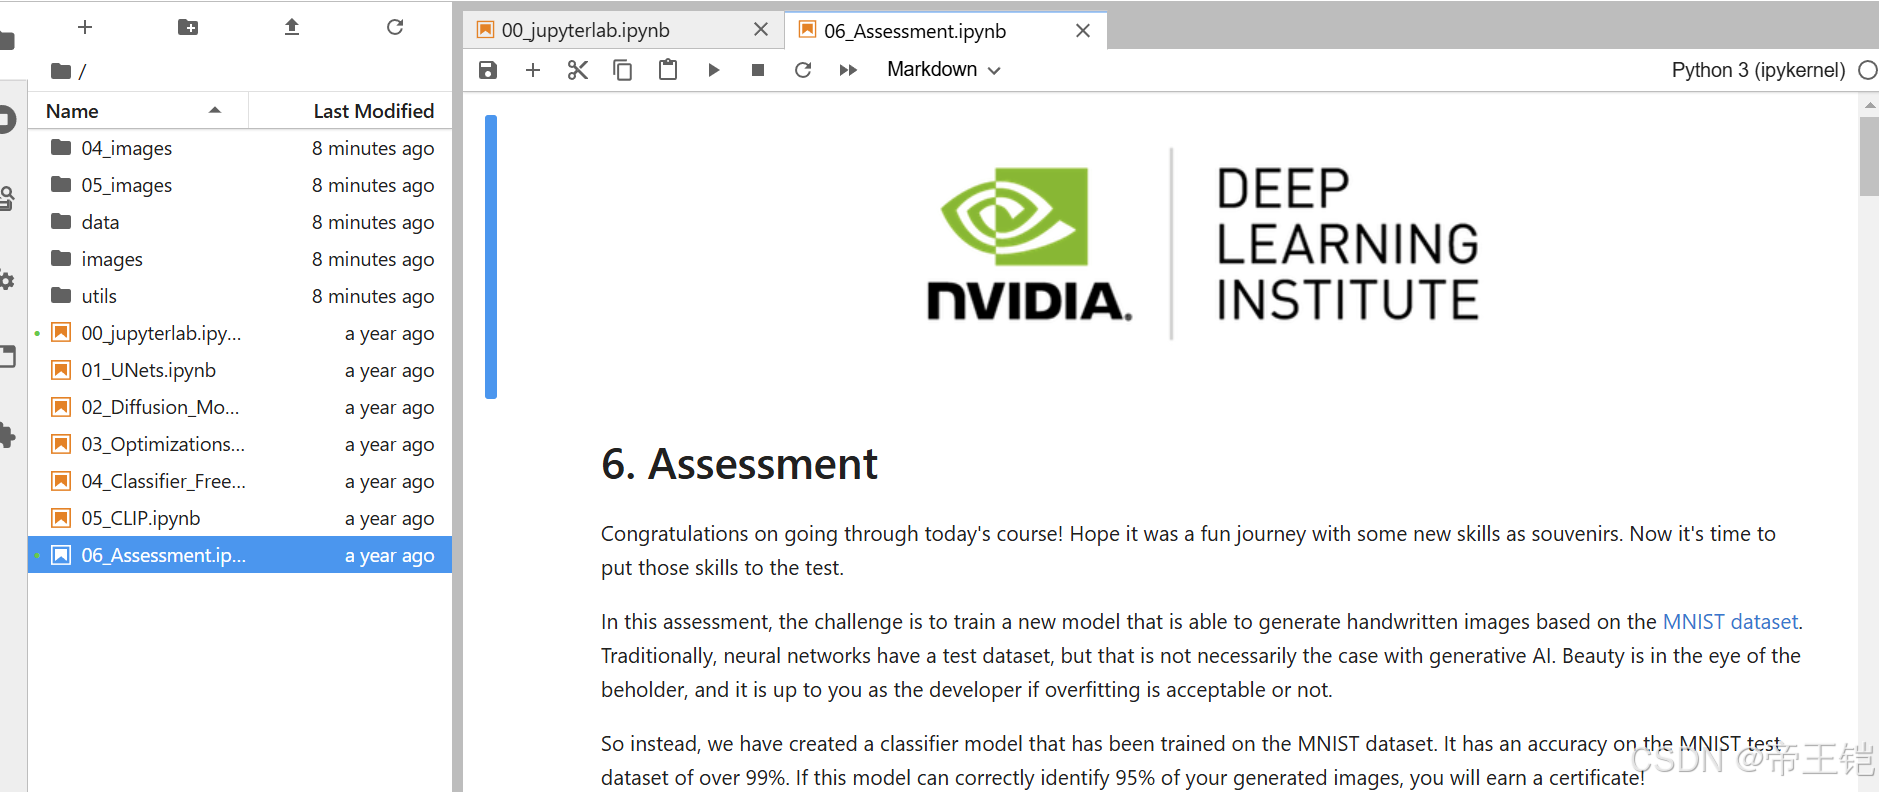This screenshot has width=1879, height=792.
Task: Select the 01_UNets.ipynb file
Action: tap(240, 370)
